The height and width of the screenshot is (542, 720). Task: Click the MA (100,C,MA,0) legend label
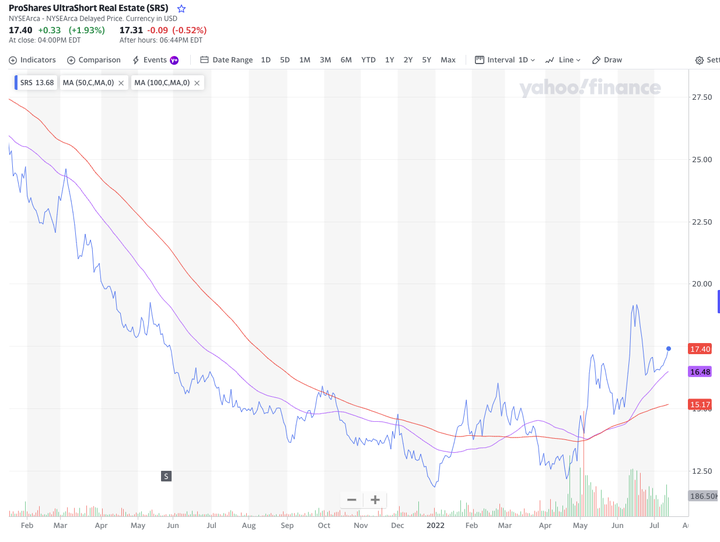click(162, 83)
